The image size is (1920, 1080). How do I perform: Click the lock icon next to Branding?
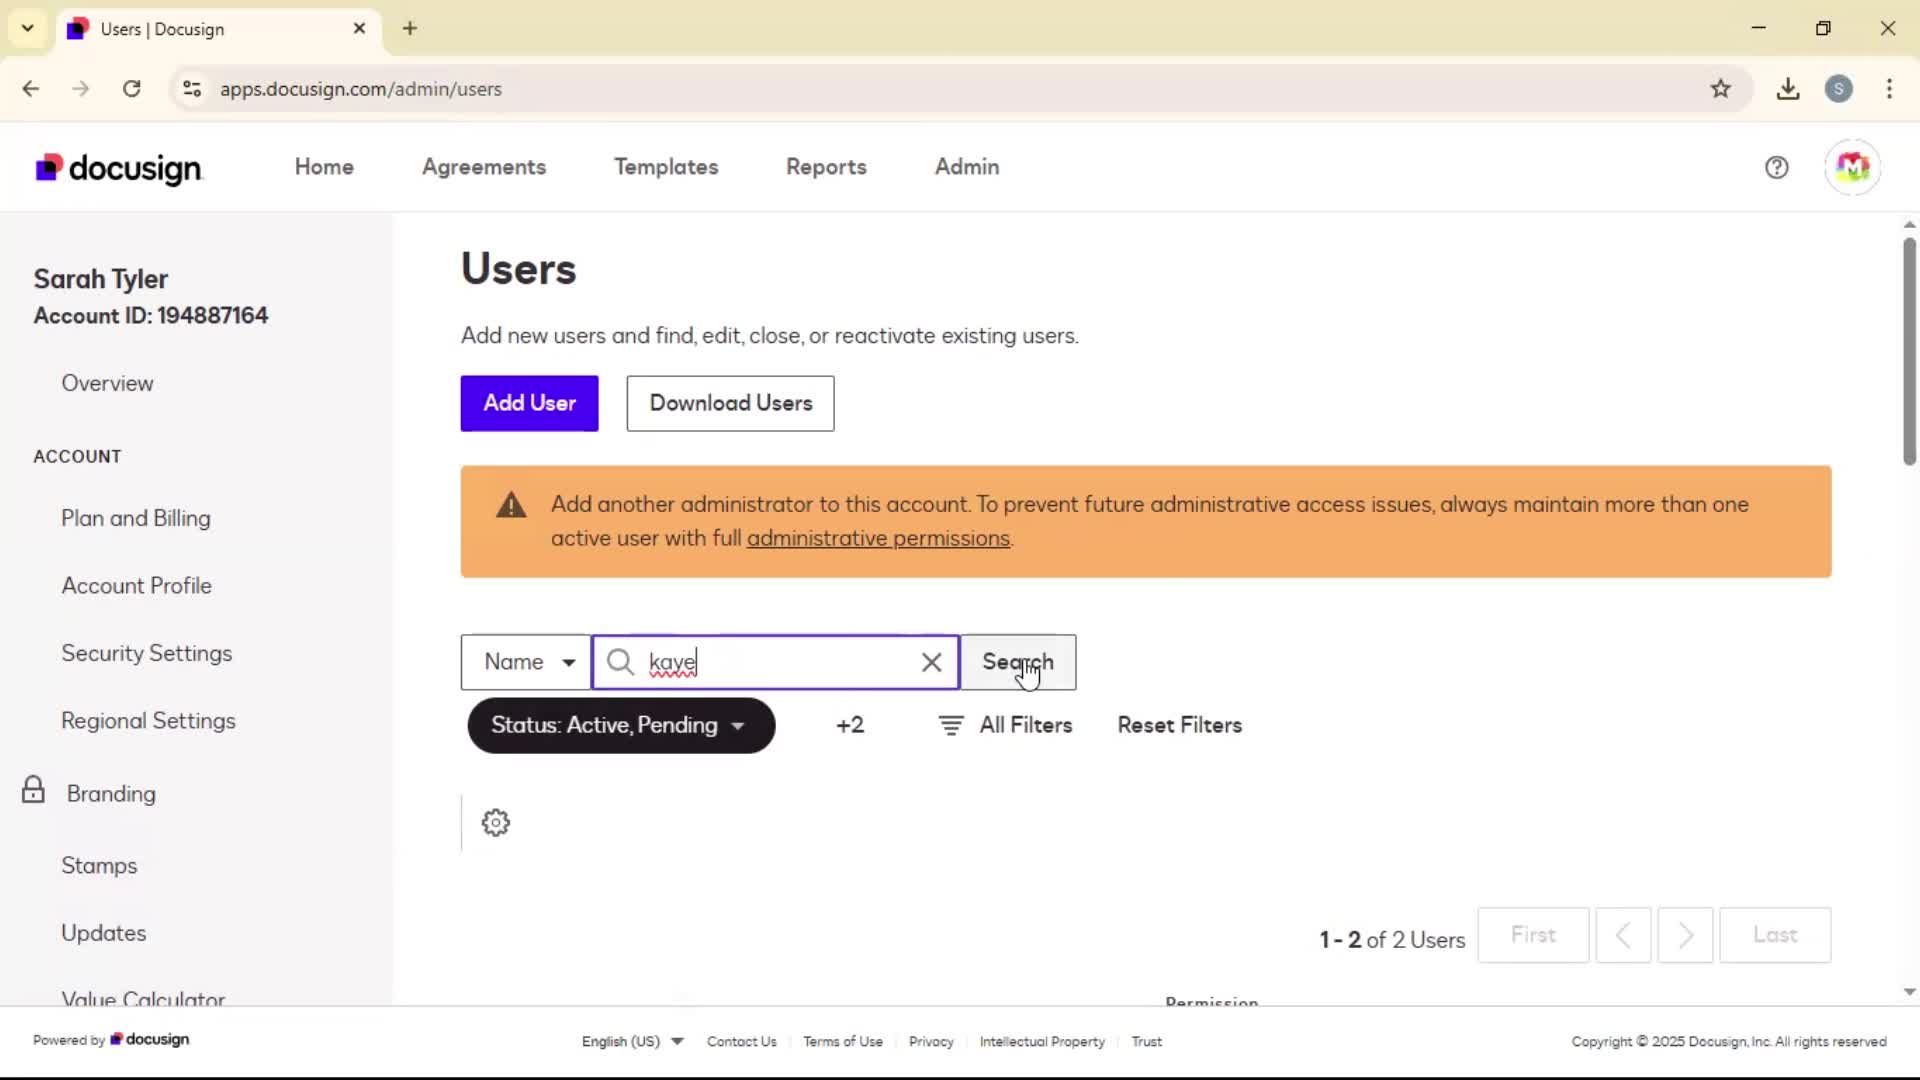tap(33, 790)
